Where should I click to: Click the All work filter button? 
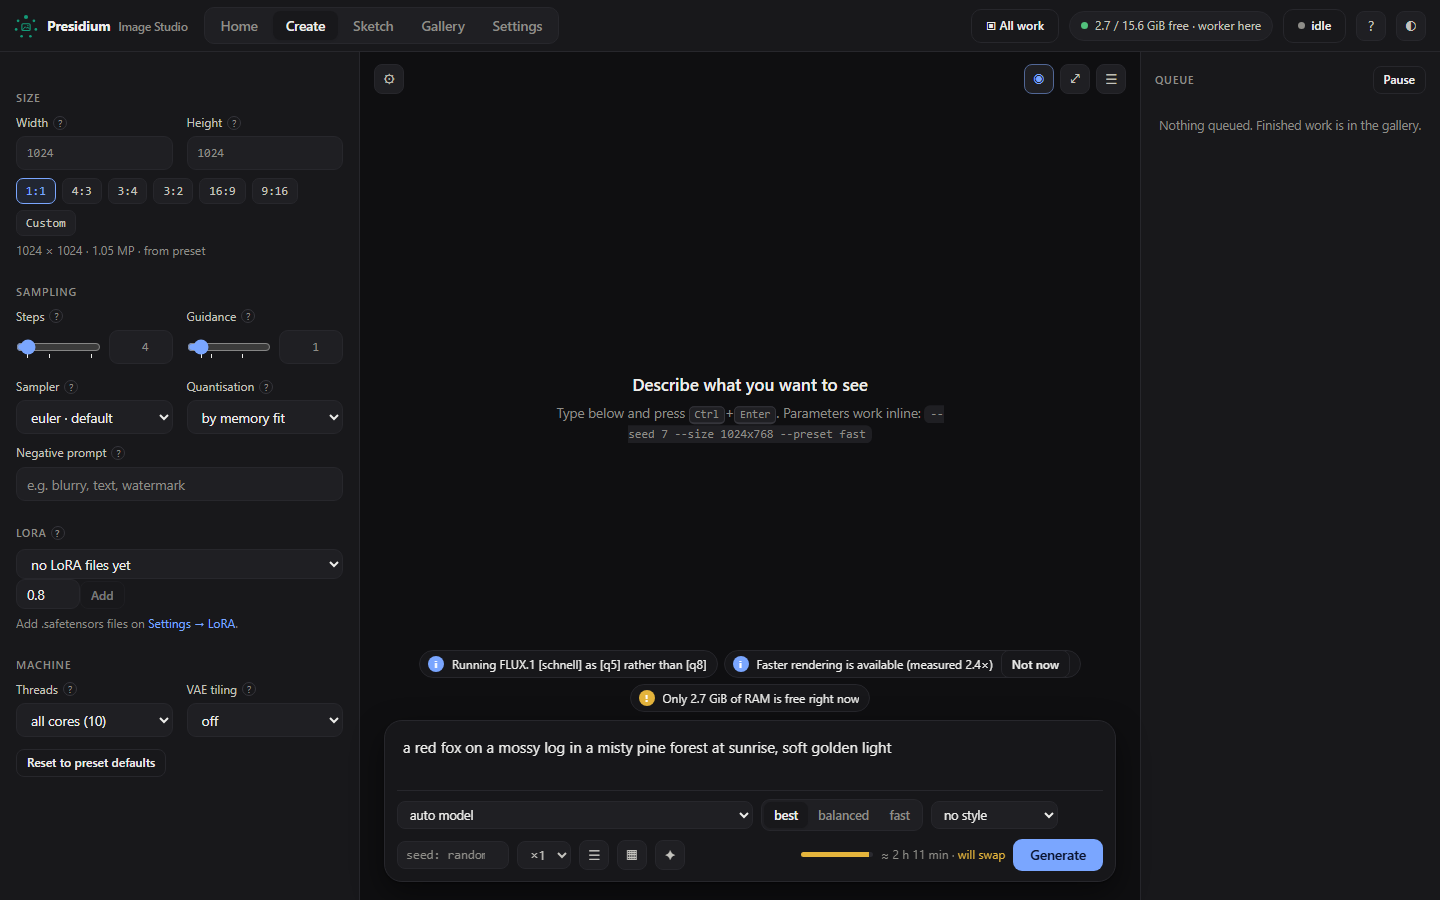point(1015,26)
